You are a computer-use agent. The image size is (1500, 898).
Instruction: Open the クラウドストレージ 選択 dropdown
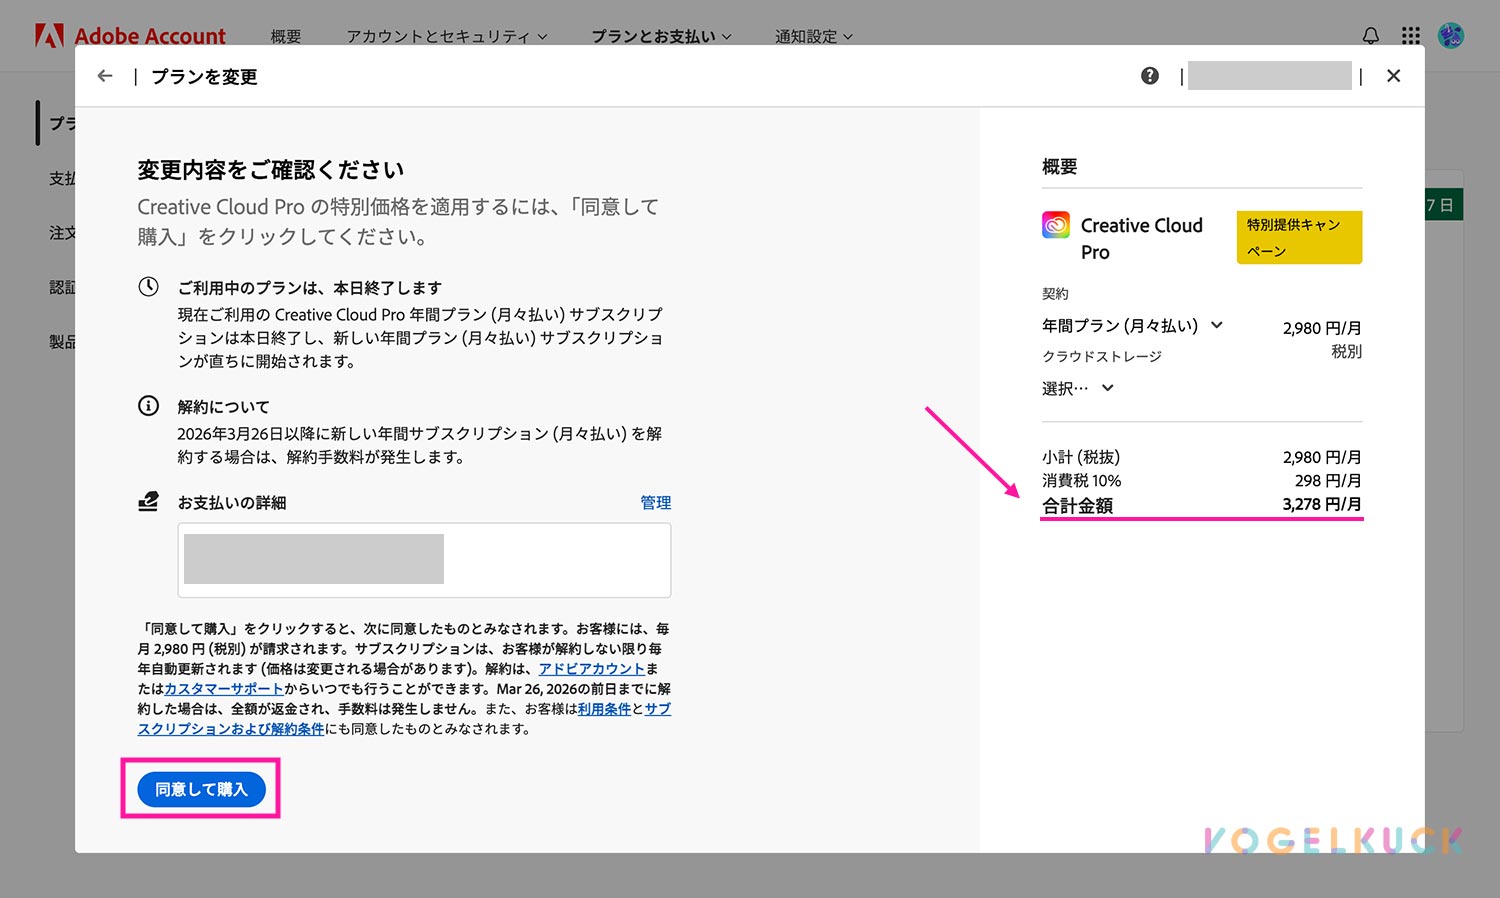(x=1077, y=388)
